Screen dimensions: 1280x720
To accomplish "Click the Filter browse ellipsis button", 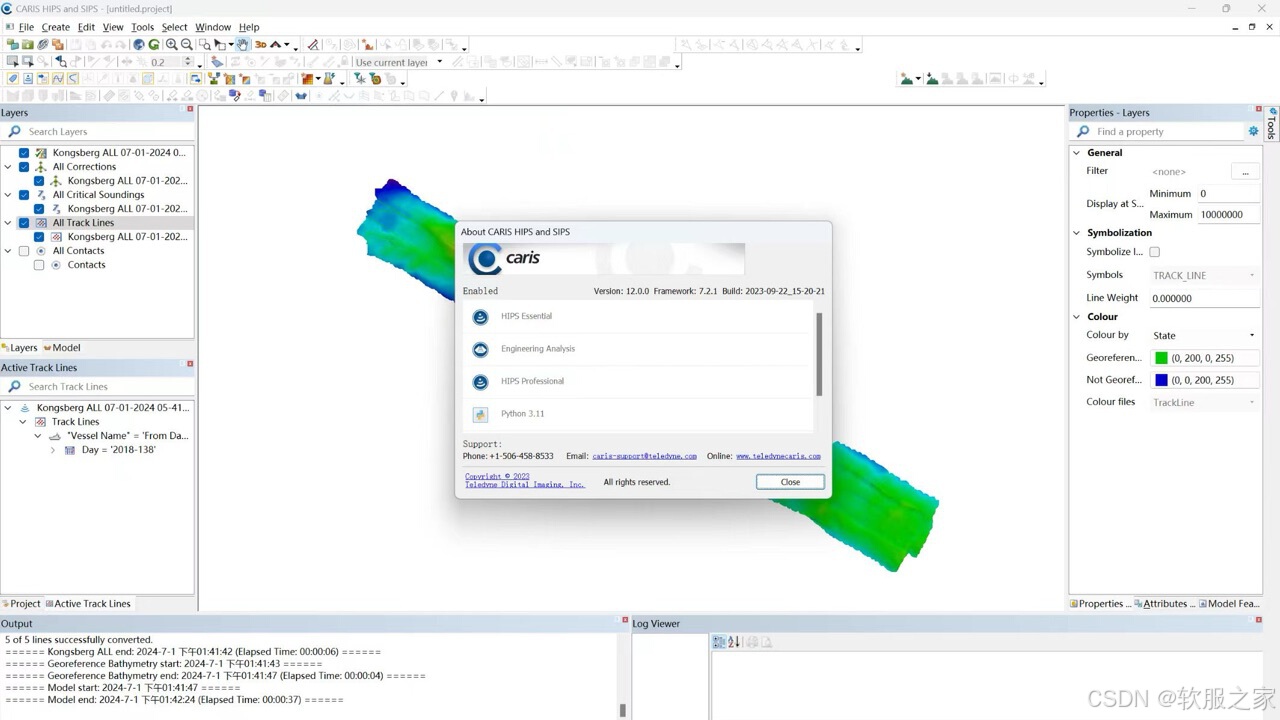I will (1245, 172).
